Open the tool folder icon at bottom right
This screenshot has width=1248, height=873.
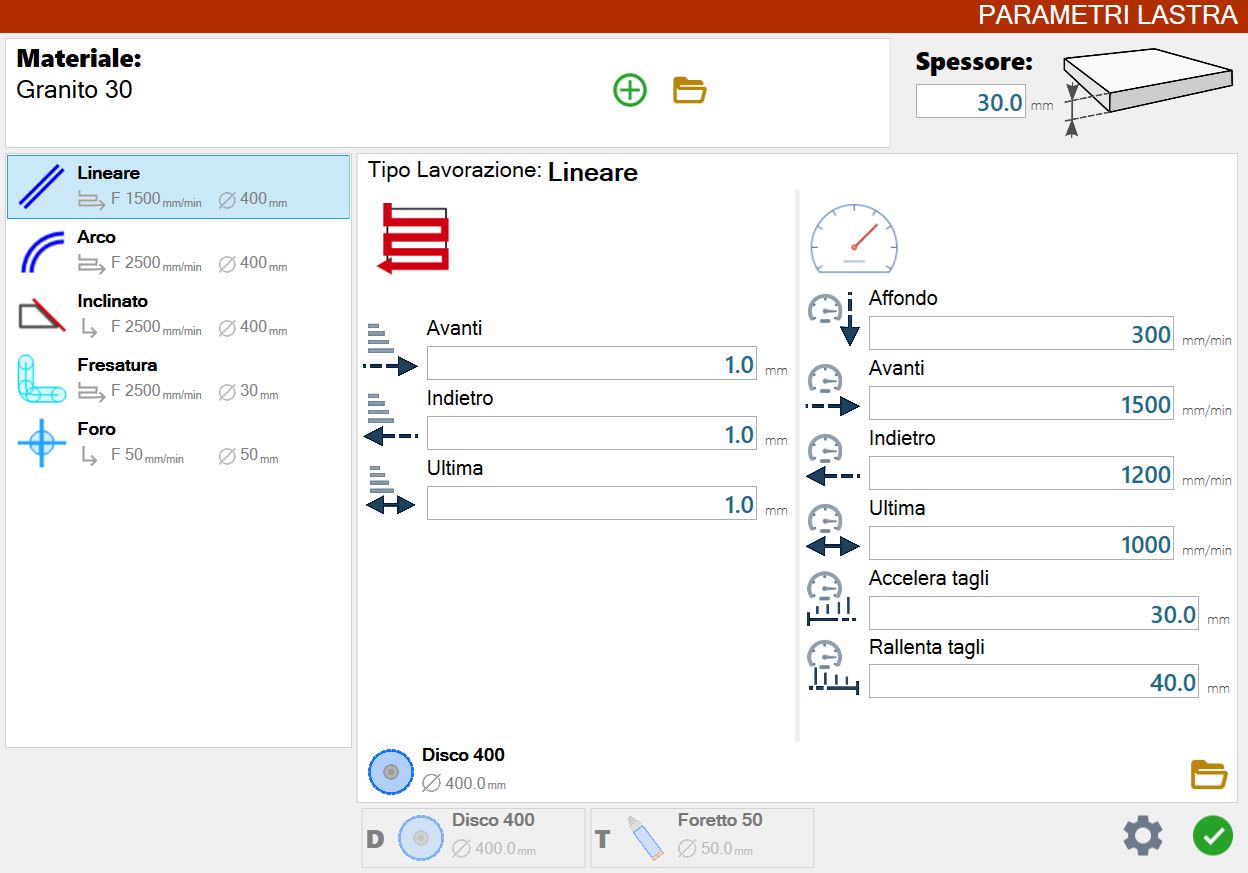click(x=1209, y=775)
